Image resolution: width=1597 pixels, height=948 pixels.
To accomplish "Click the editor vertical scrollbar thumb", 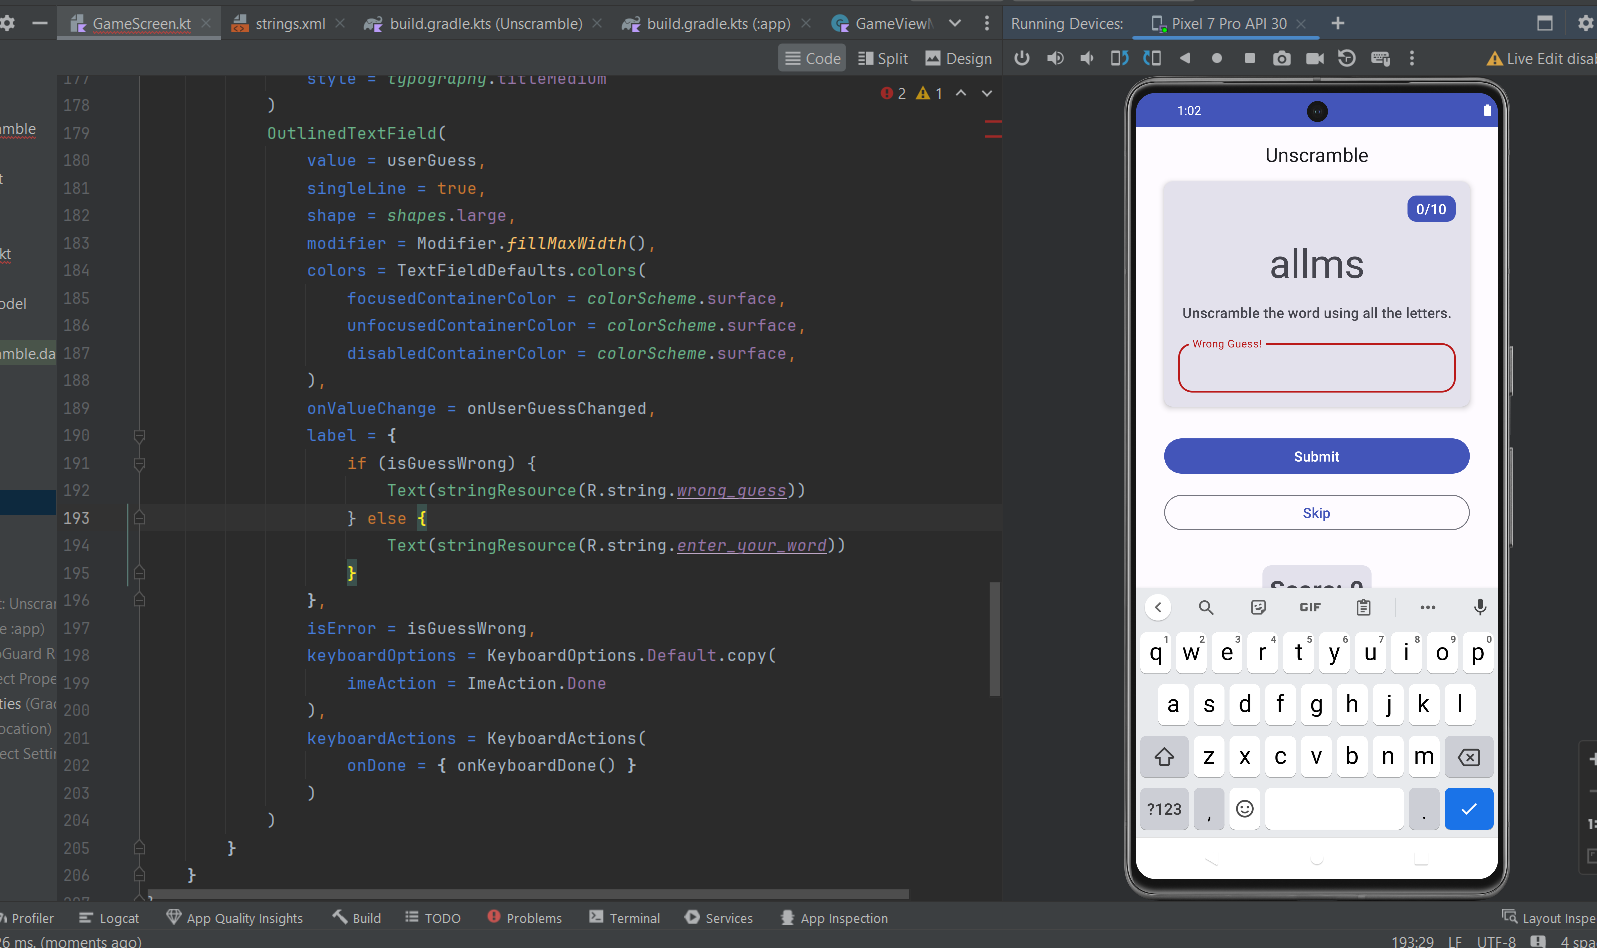I will 994,638.
